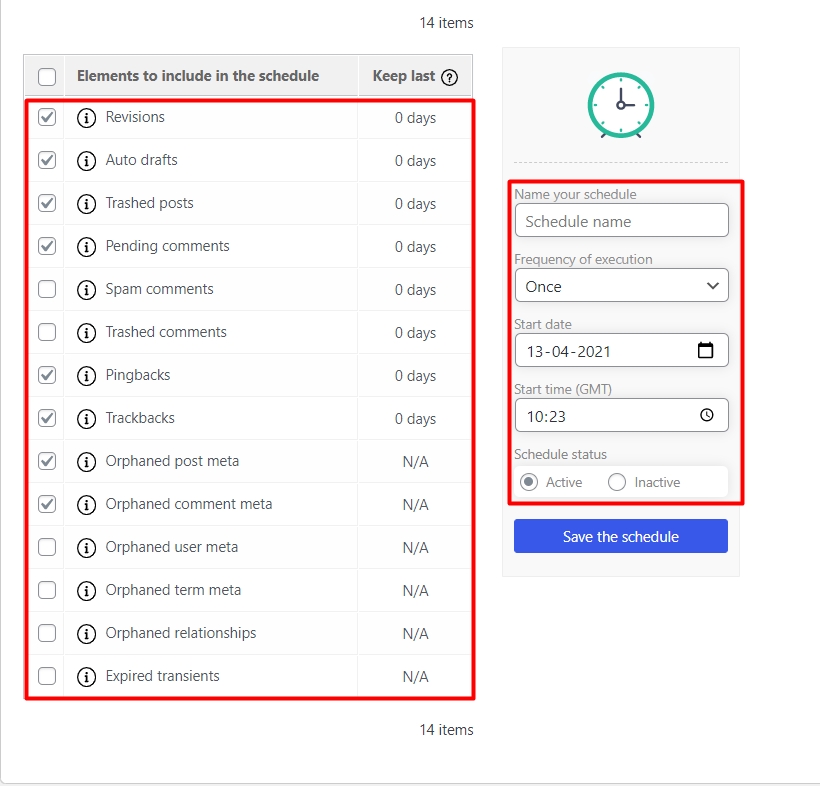Check the Orphaned term meta checkbox

point(47,590)
